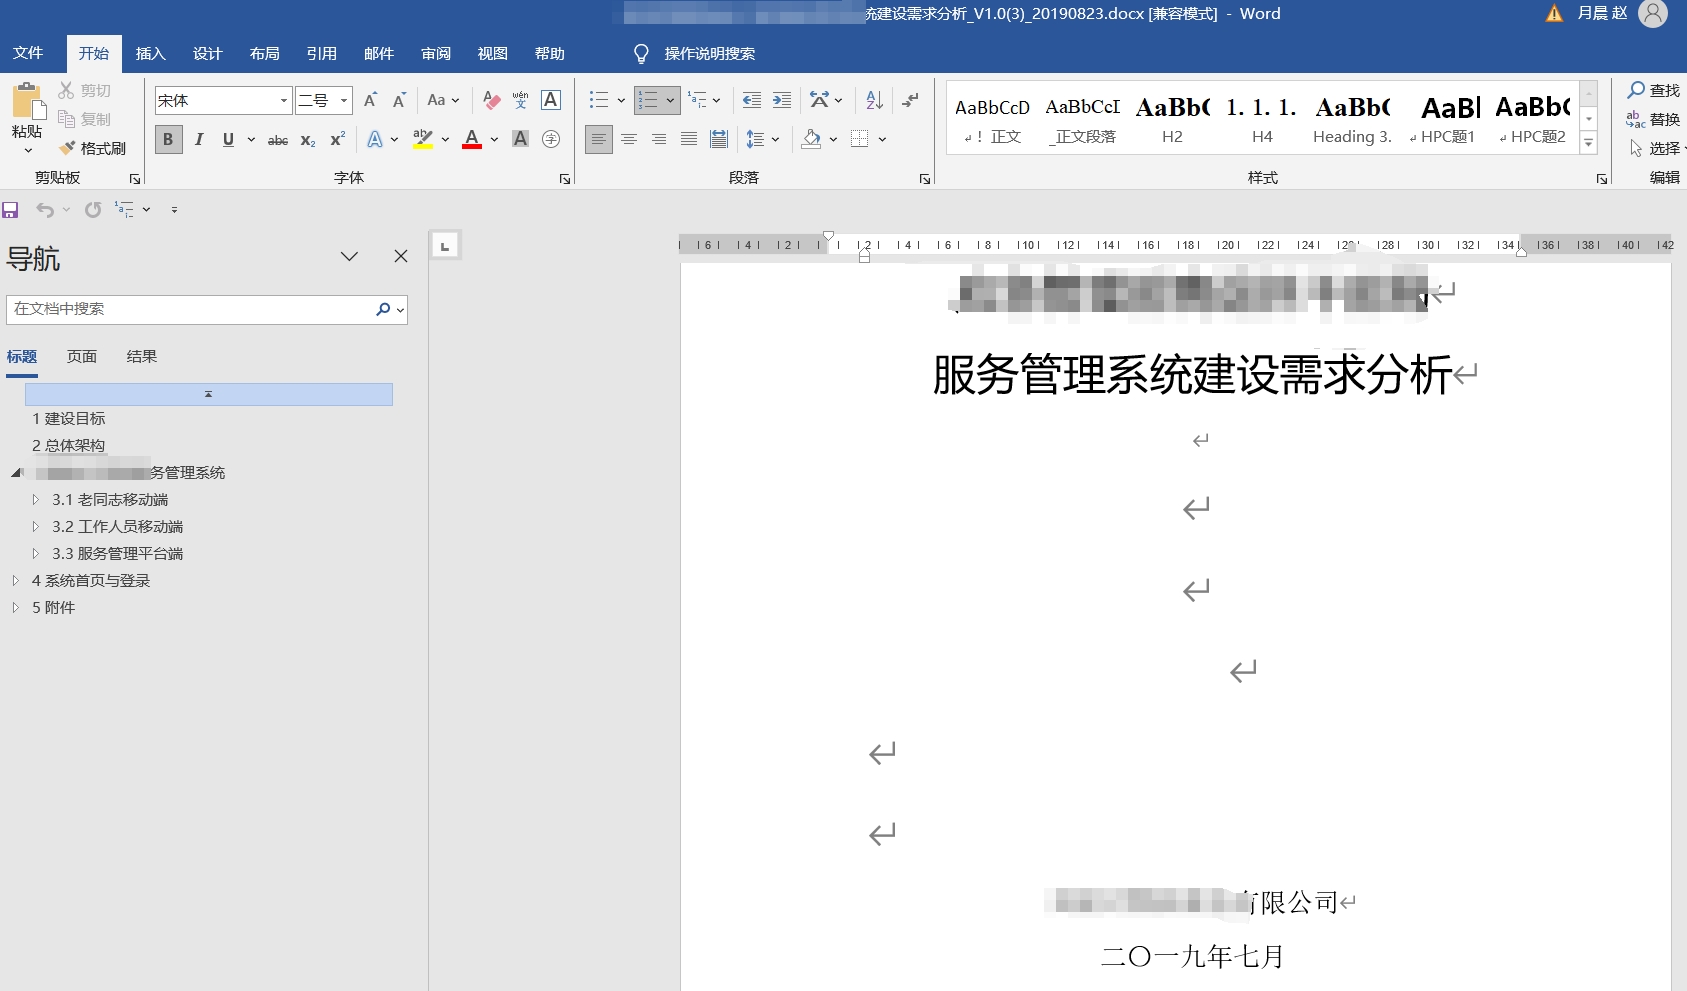Apply the H2 heading style
This screenshot has width=1687, height=991.
1172,119
